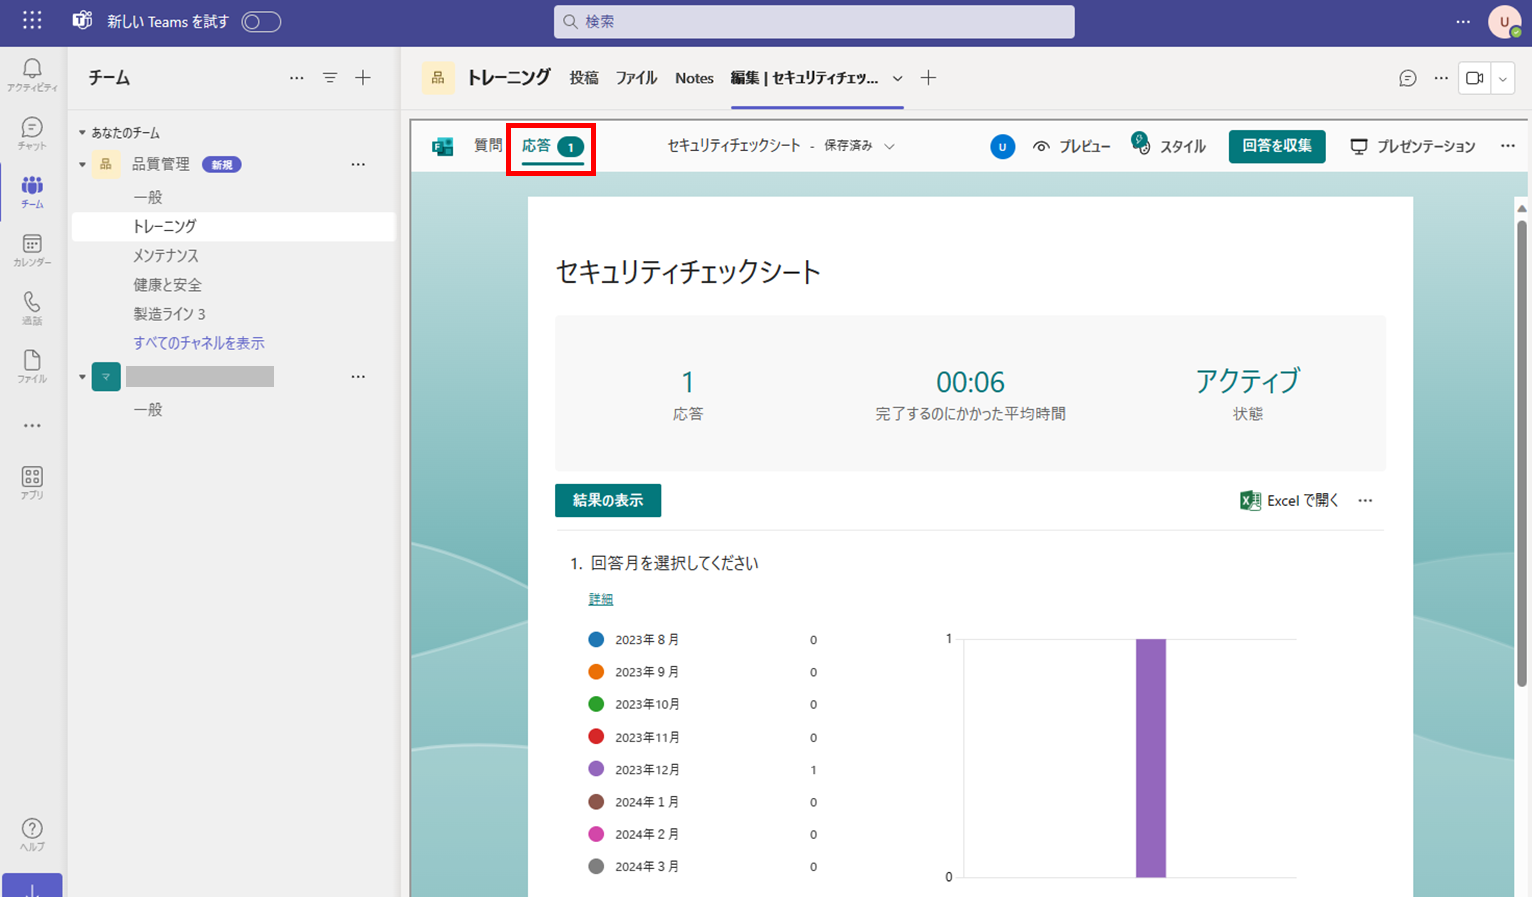Toggle the 新しい Teams を試す switch

(261, 22)
